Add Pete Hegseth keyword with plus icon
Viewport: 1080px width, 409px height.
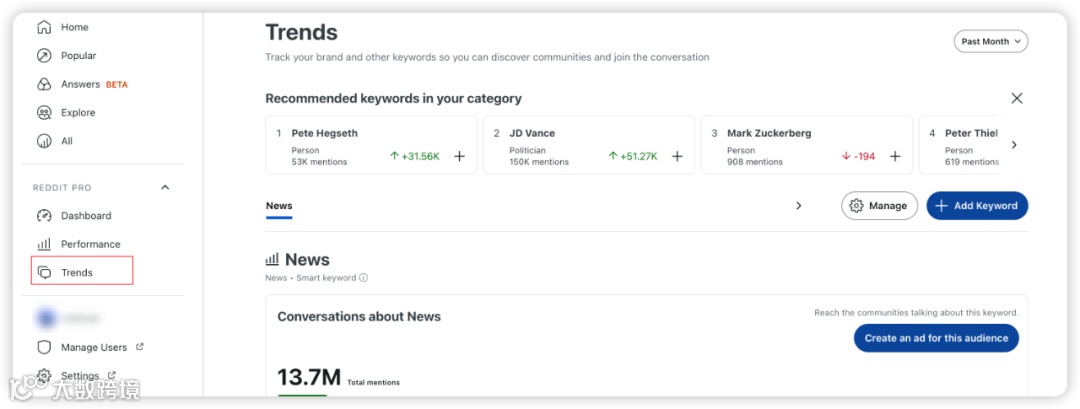click(460, 156)
